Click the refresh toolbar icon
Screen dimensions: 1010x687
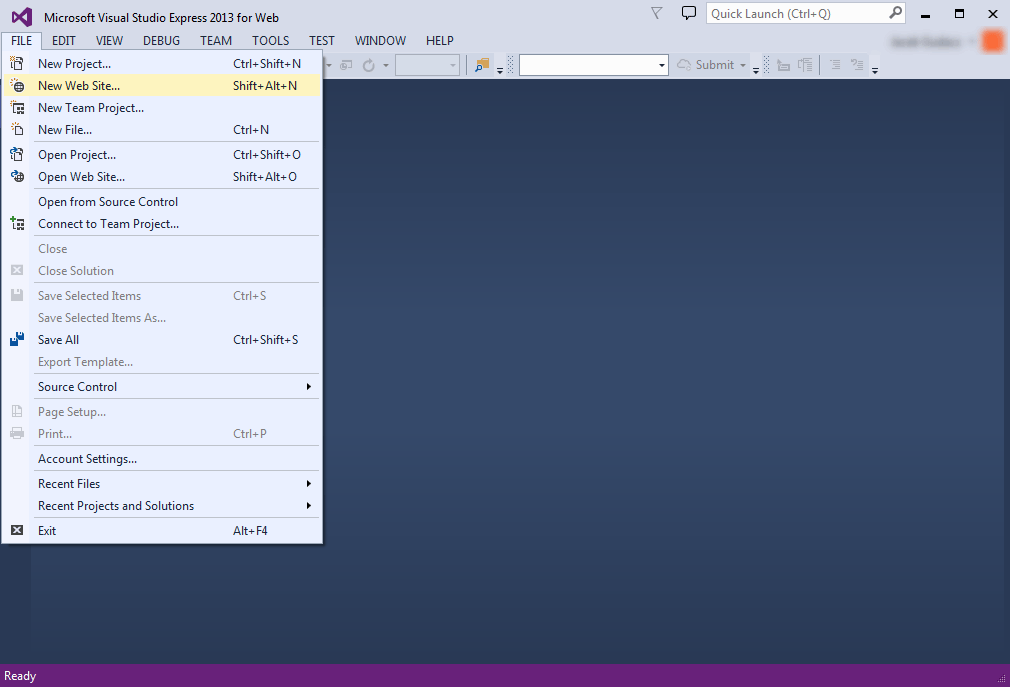[368, 65]
